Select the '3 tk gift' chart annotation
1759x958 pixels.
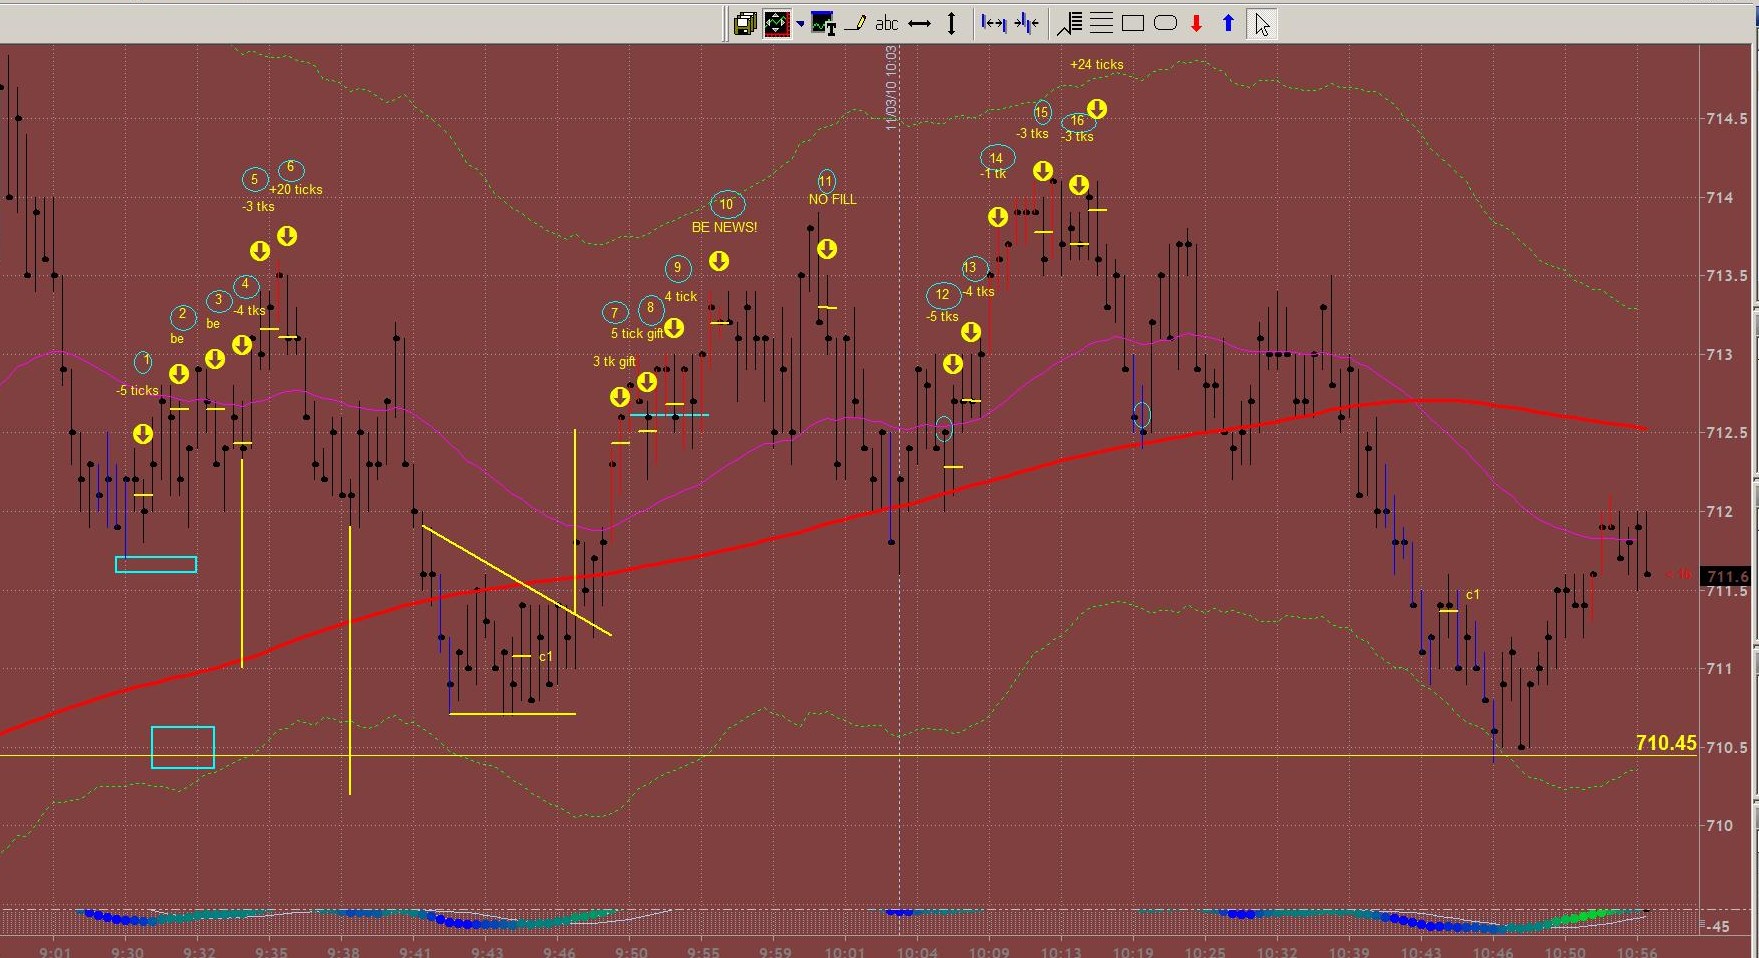tap(614, 361)
